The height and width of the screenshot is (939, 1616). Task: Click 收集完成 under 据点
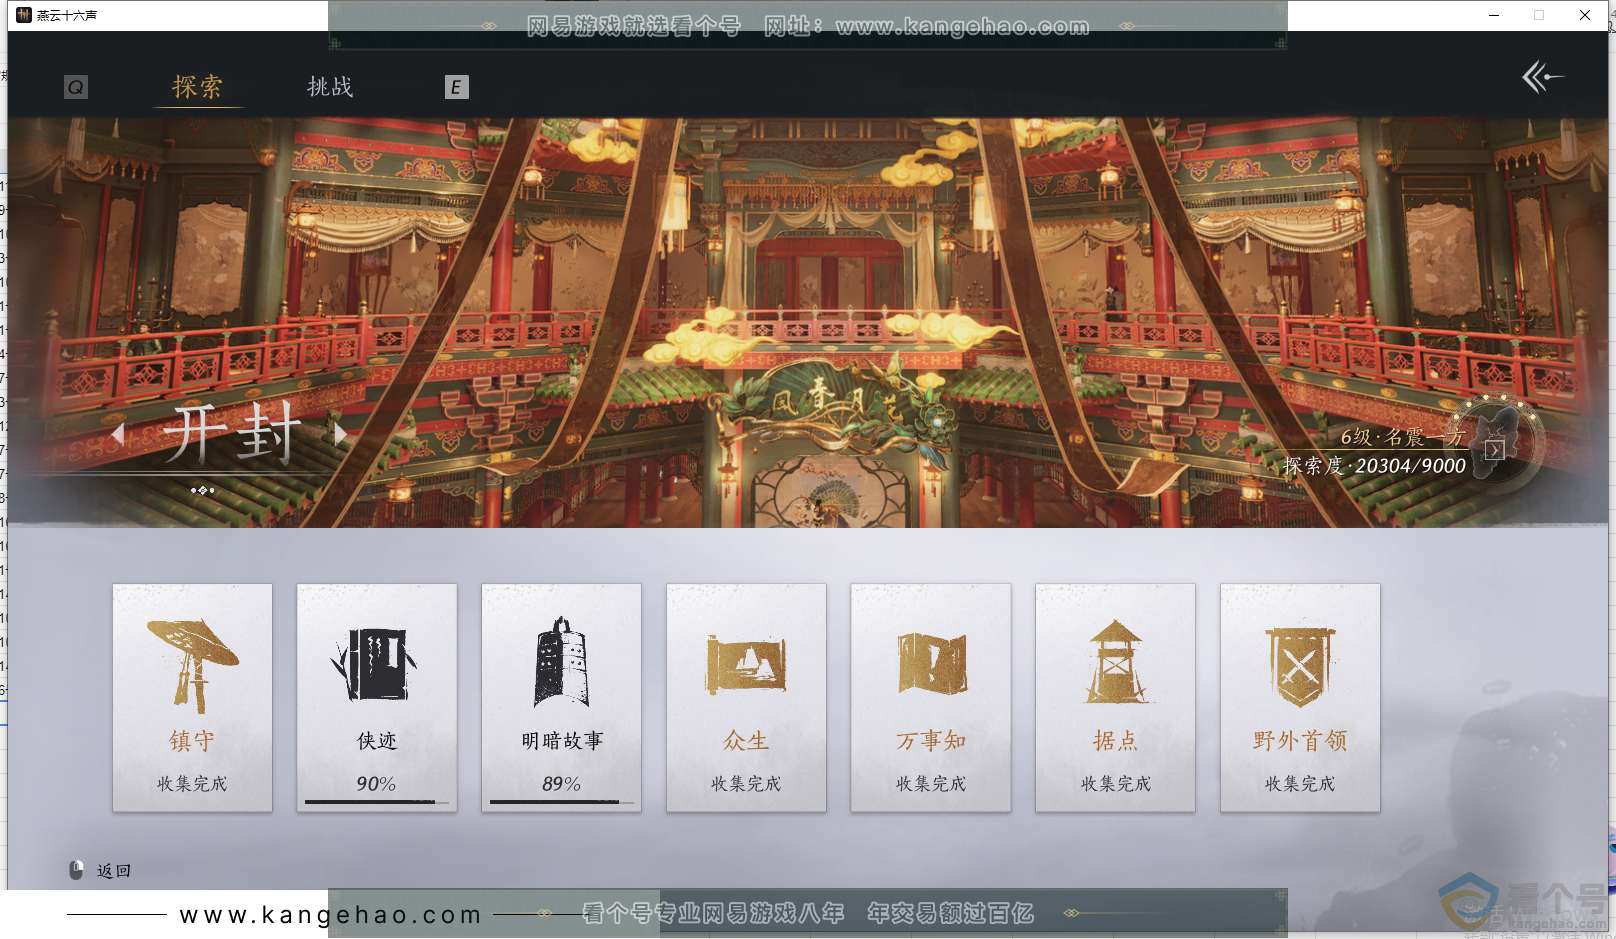click(x=1116, y=784)
